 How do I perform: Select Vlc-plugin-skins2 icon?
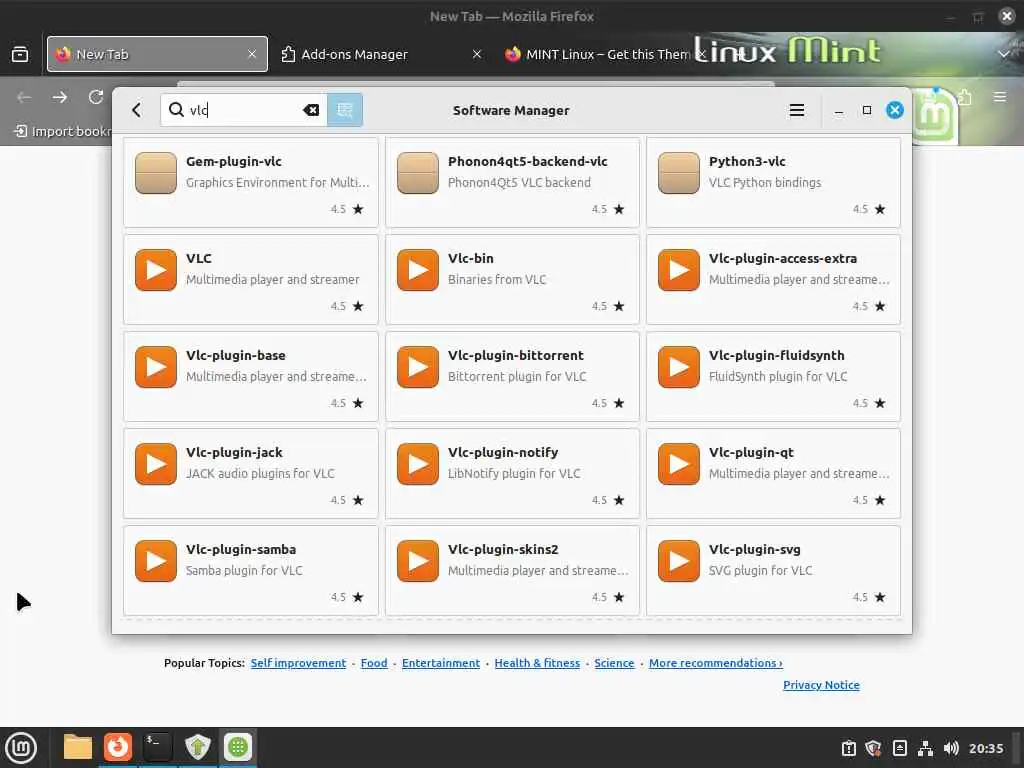[418, 561]
